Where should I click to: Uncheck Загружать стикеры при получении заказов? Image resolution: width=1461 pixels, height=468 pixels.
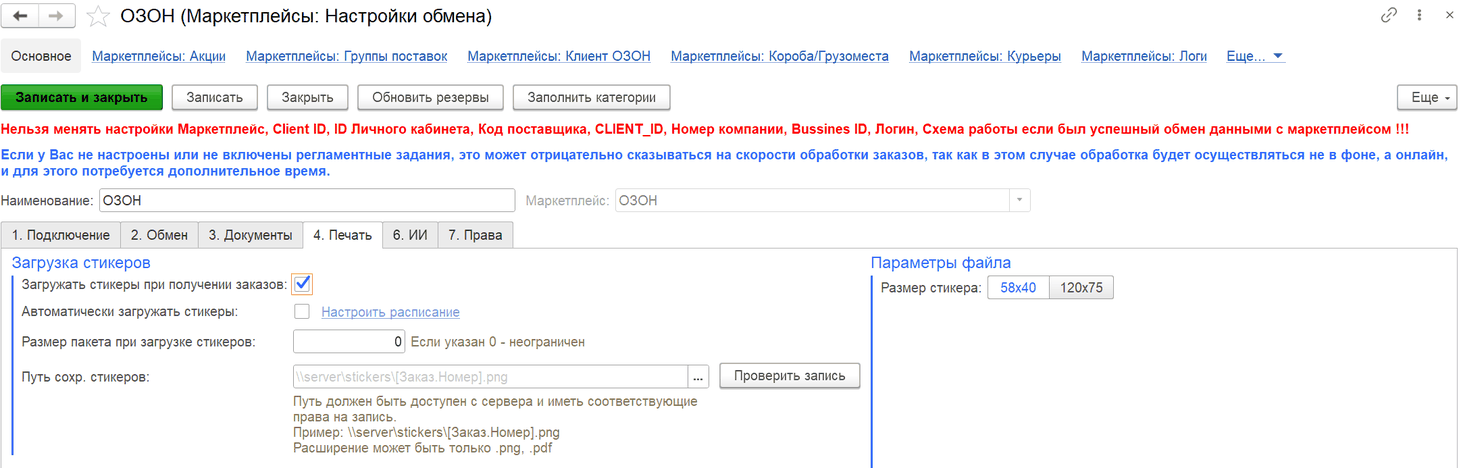click(302, 284)
